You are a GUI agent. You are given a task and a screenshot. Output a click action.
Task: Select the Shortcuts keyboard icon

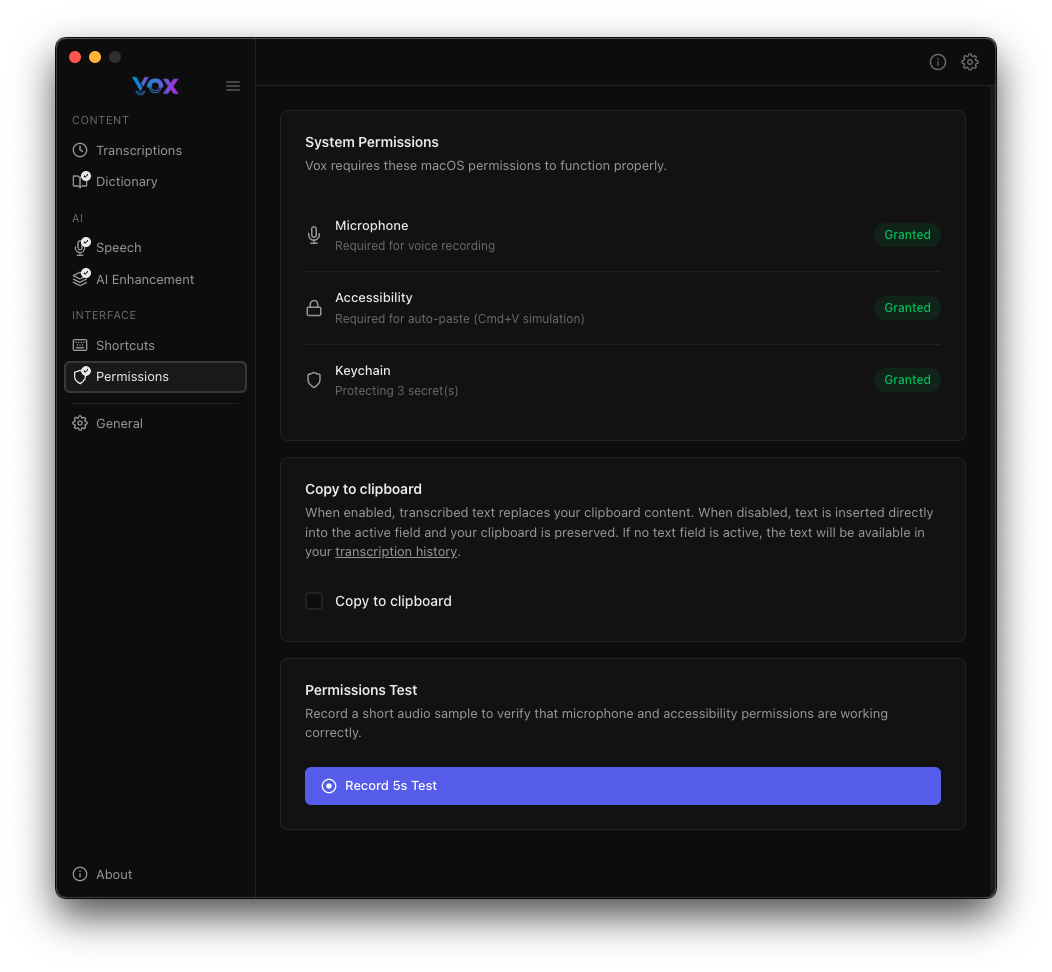click(x=80, y=345)
